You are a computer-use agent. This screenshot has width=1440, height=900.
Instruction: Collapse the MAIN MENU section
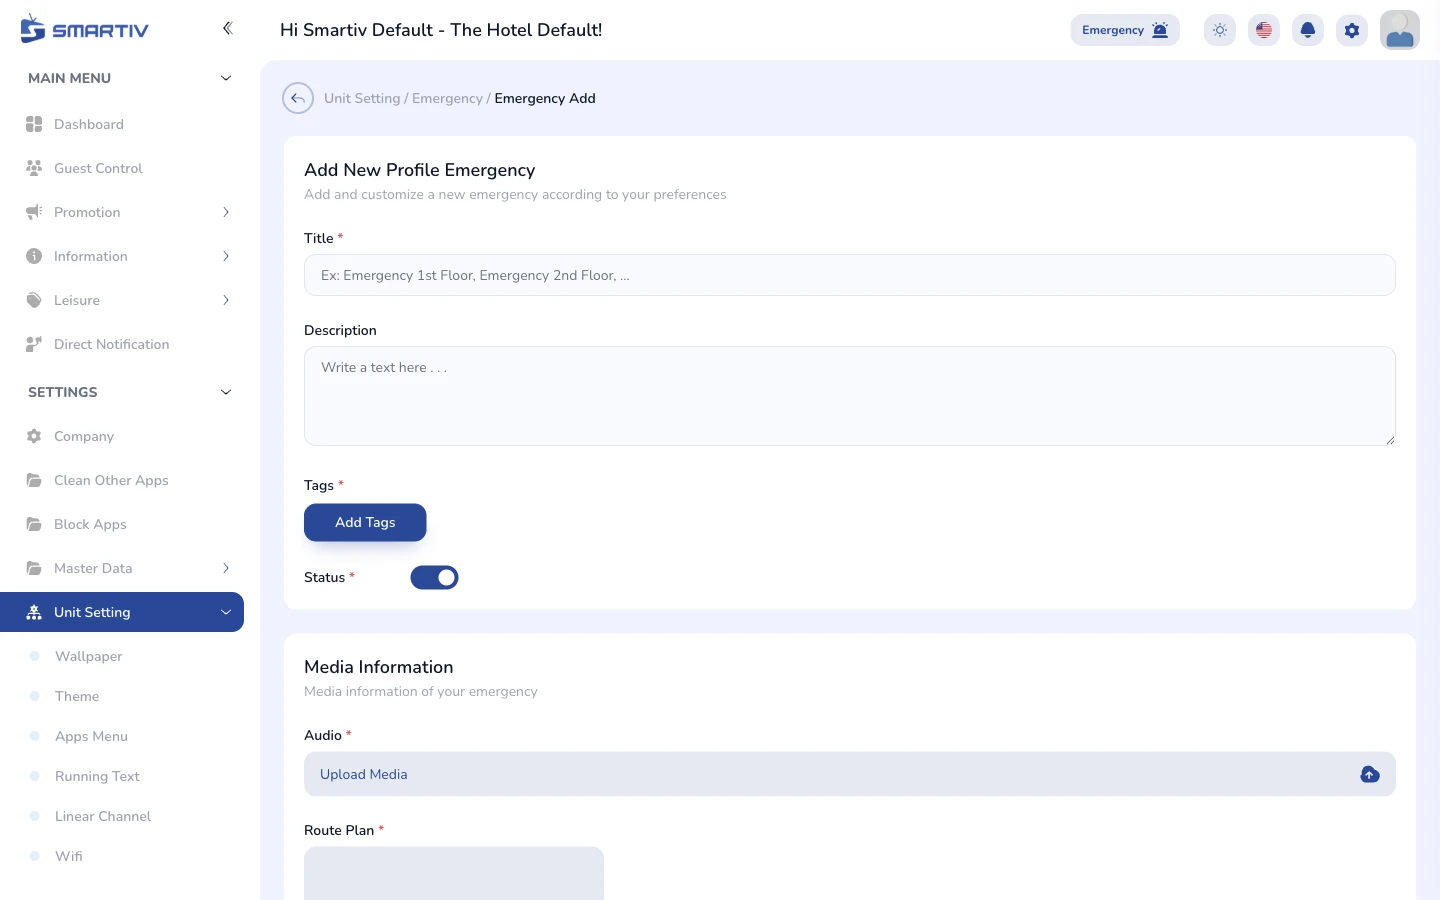pos(226,78)
